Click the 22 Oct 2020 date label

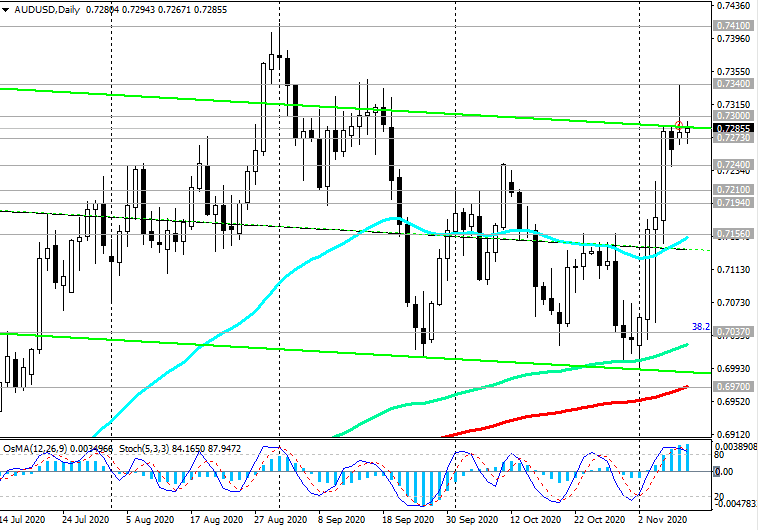[599, 520]
